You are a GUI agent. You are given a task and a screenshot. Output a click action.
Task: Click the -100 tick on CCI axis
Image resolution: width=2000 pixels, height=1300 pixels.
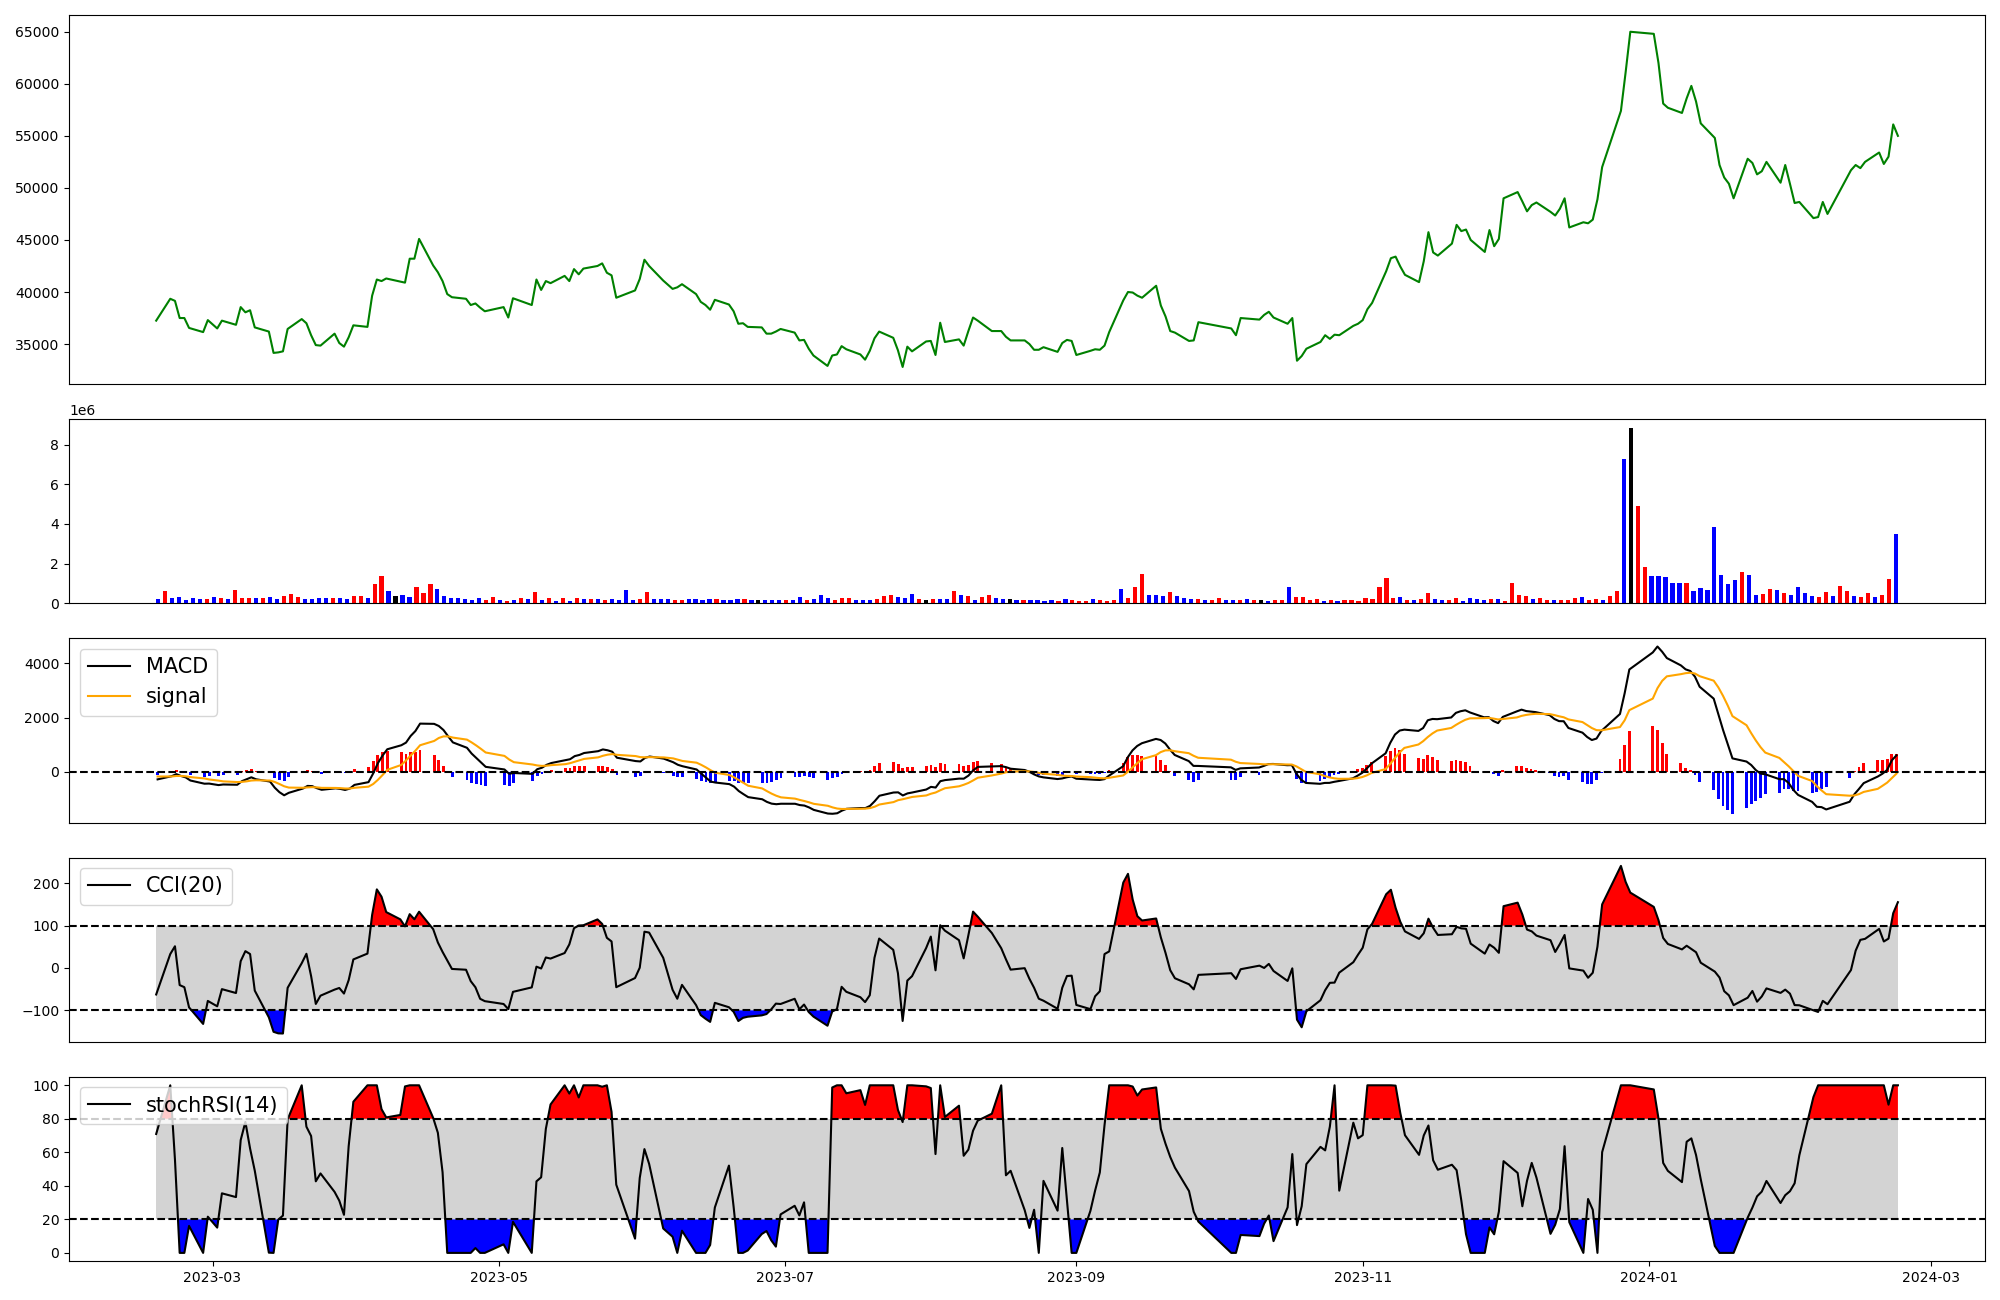(x=42, y=1011)
